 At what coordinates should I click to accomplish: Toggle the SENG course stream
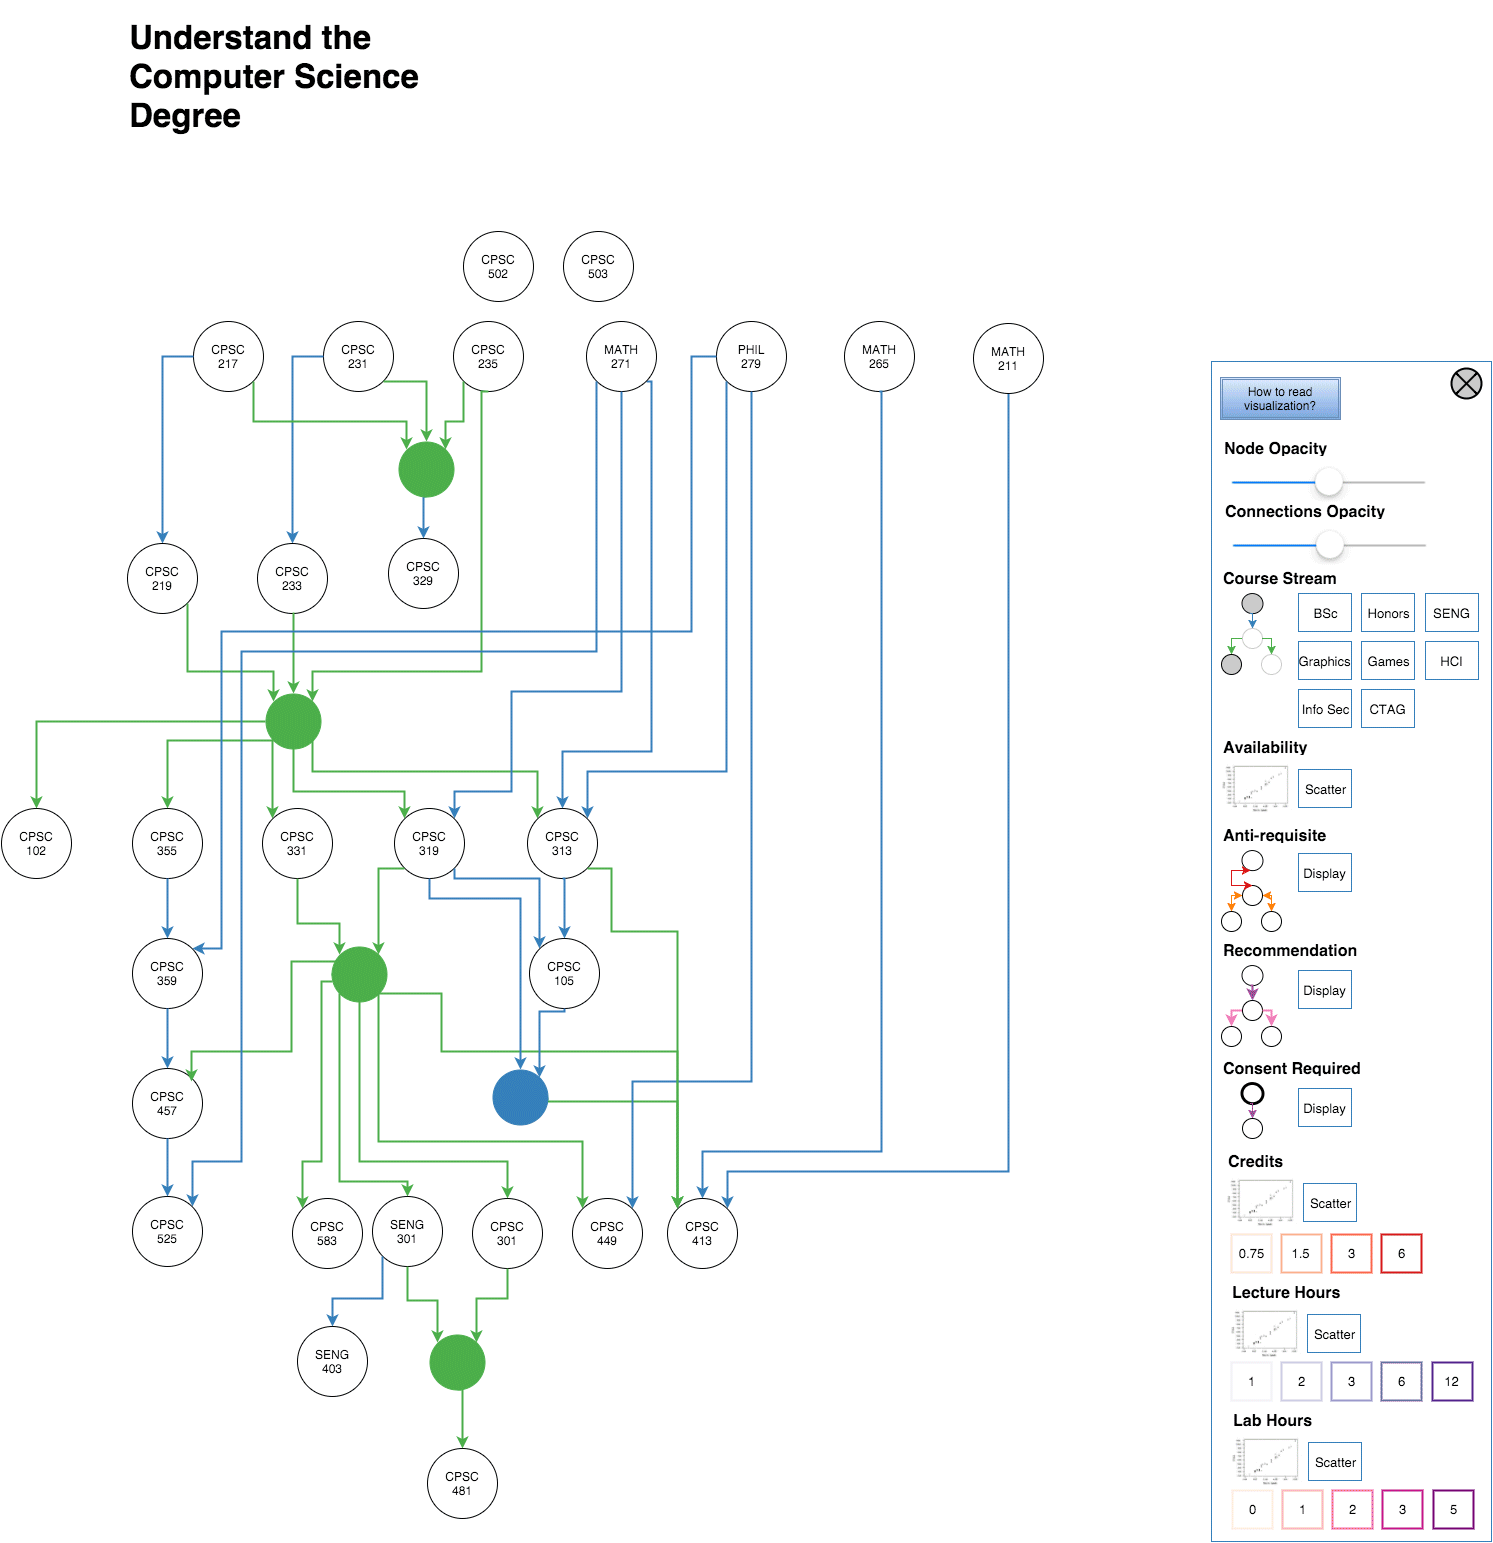point(1451,613)
